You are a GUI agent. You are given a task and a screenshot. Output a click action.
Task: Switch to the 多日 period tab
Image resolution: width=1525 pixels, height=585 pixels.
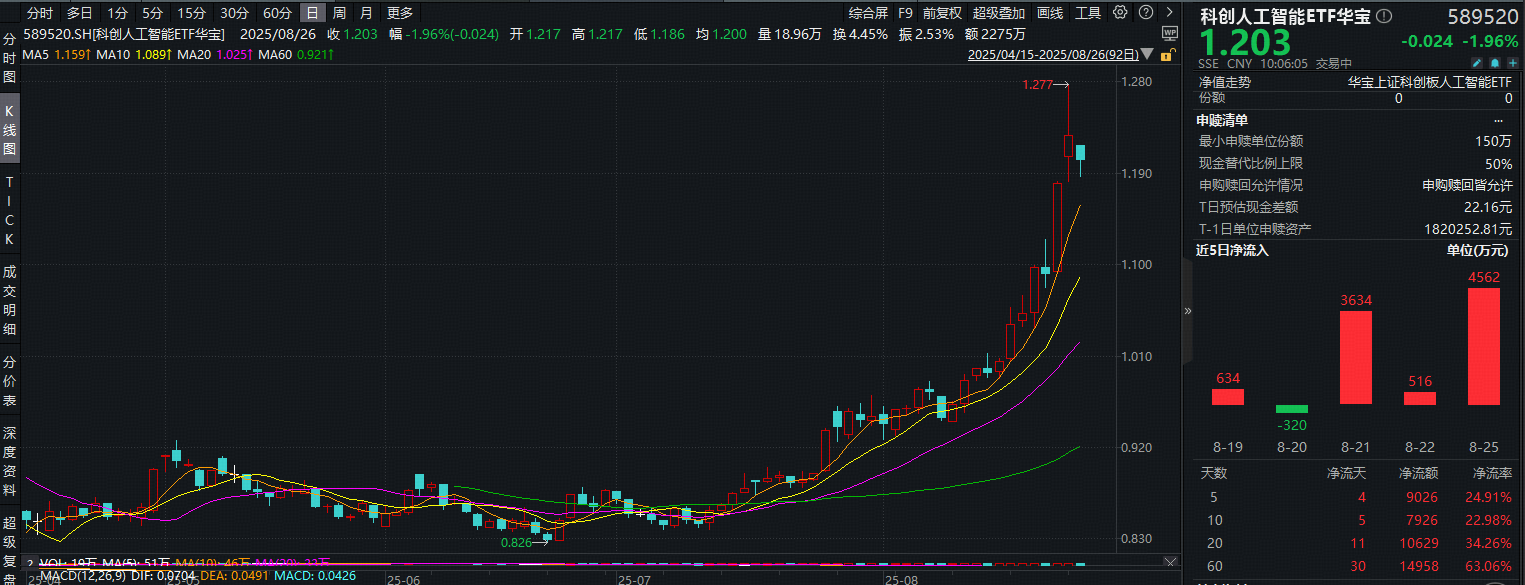click(80, 13)
